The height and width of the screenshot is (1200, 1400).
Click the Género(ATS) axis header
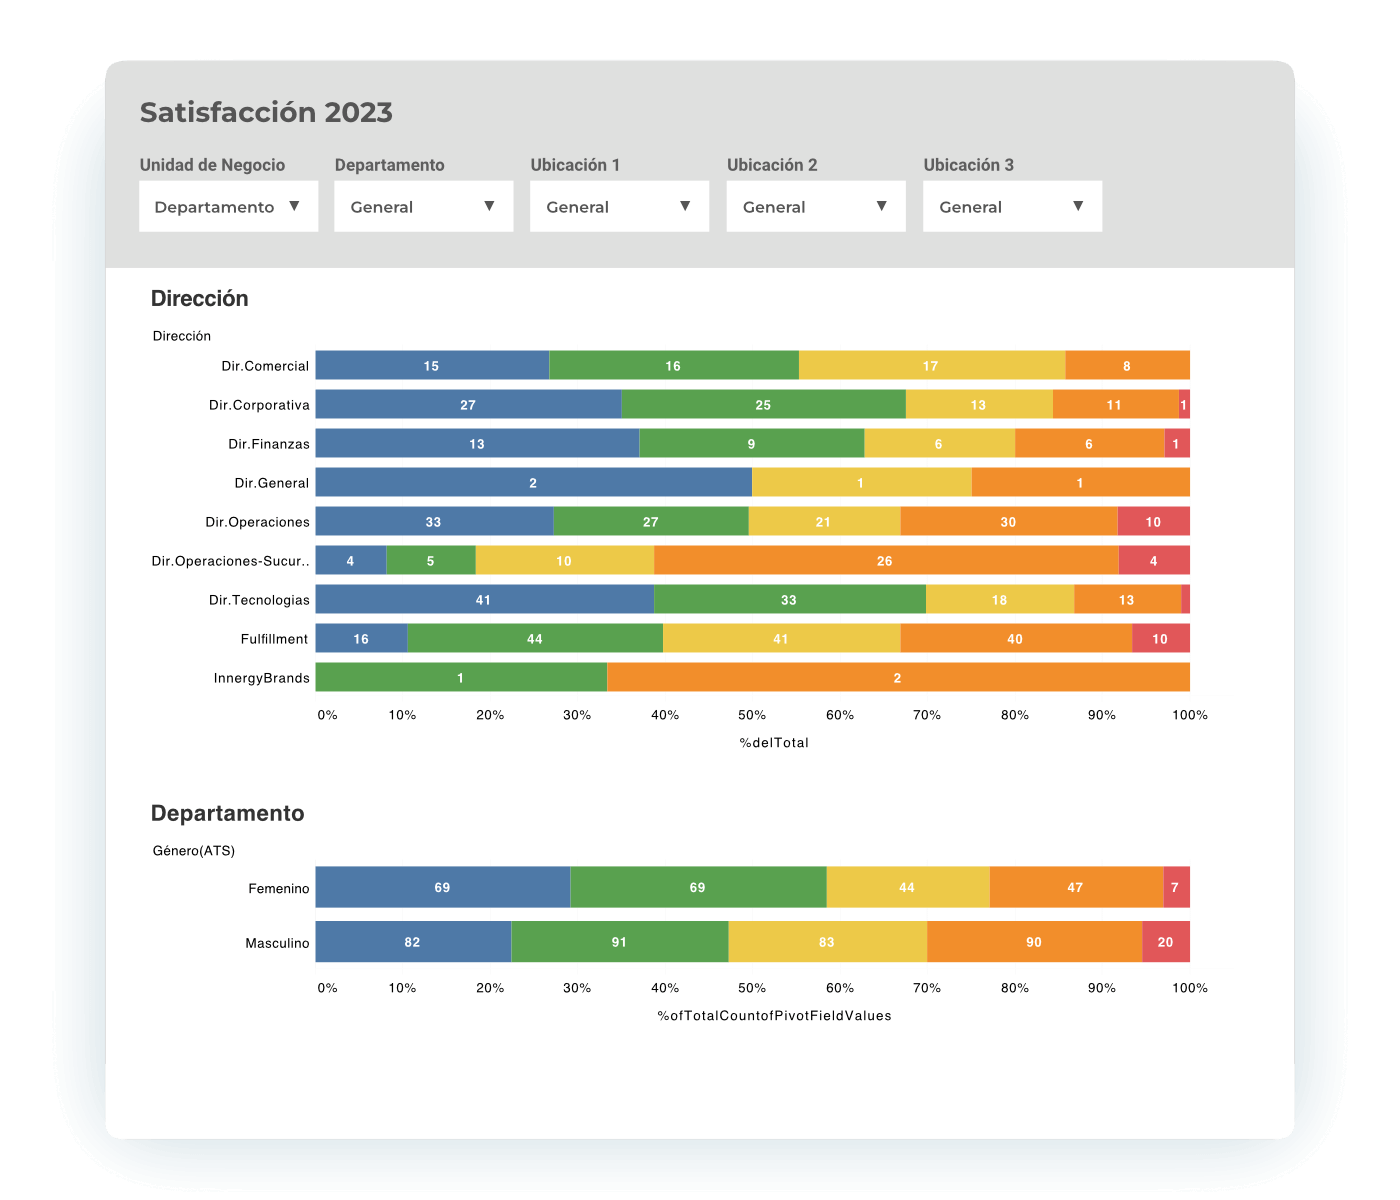194,851
